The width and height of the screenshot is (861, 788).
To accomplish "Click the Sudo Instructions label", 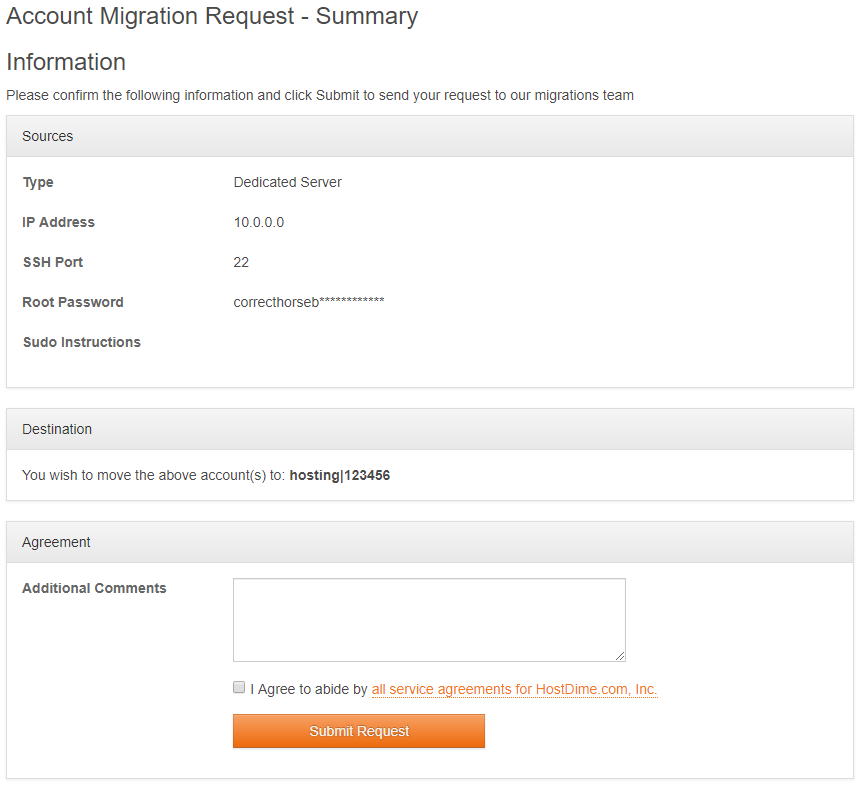I will [81, 342].
